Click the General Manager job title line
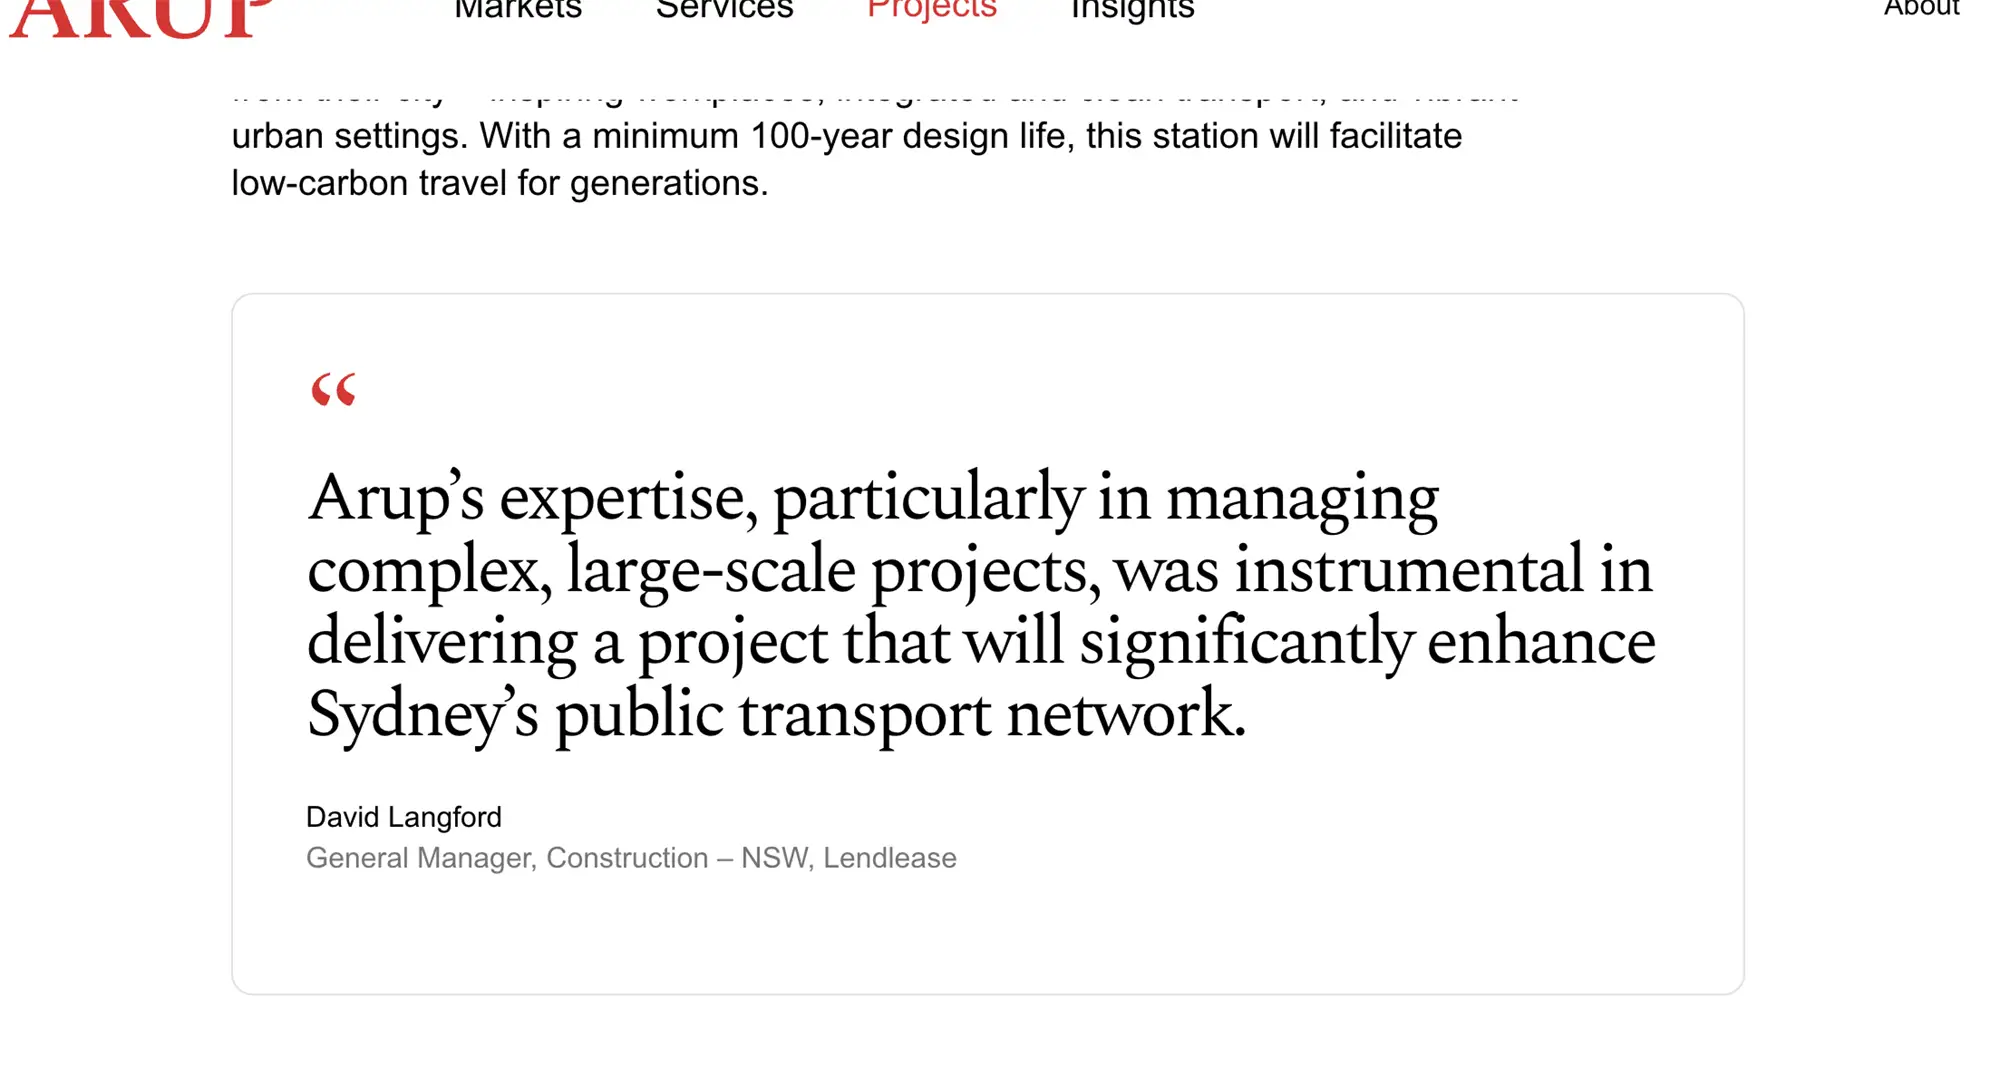Viewport: 2000px width, 1077px height. pyautogui.click(x=631, y=858)
